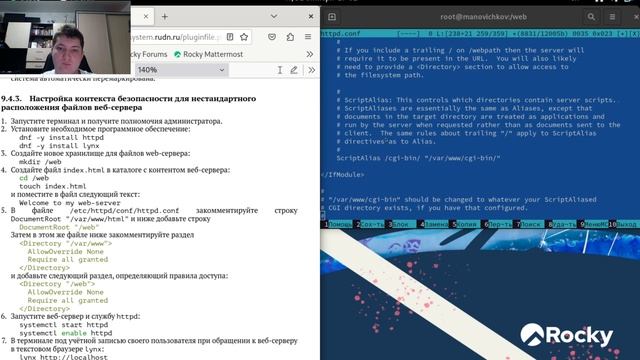The image size is (640, 360).
Task: Open the Firefox extensions puzzle icon
Action: coord(290,37)
